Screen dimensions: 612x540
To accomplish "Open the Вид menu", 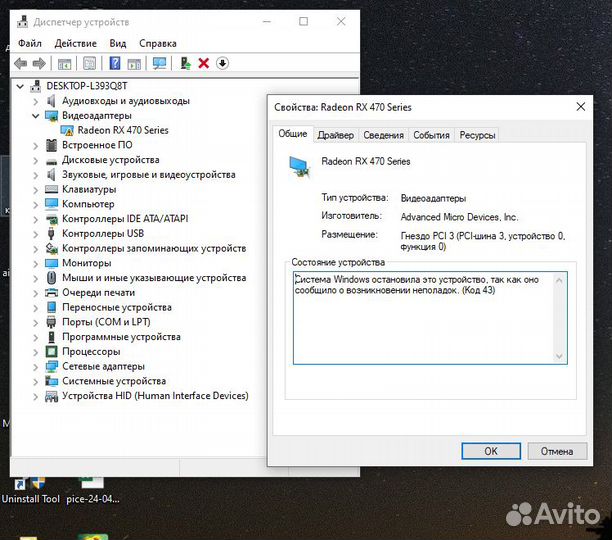I will coord(117,43).
